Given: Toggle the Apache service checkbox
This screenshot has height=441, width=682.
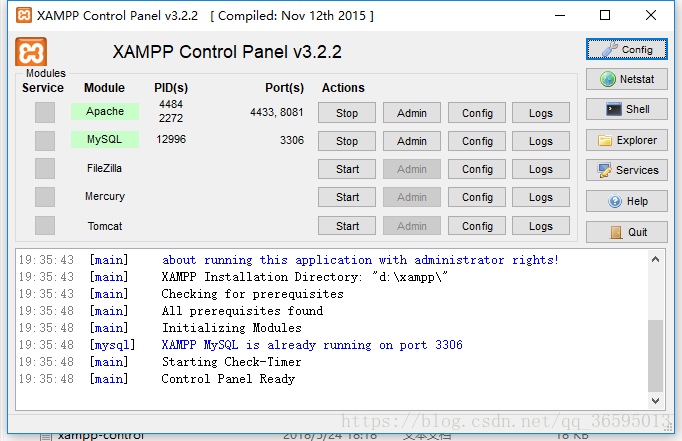Looking at the screenshot, I should (x=45, y=113).
